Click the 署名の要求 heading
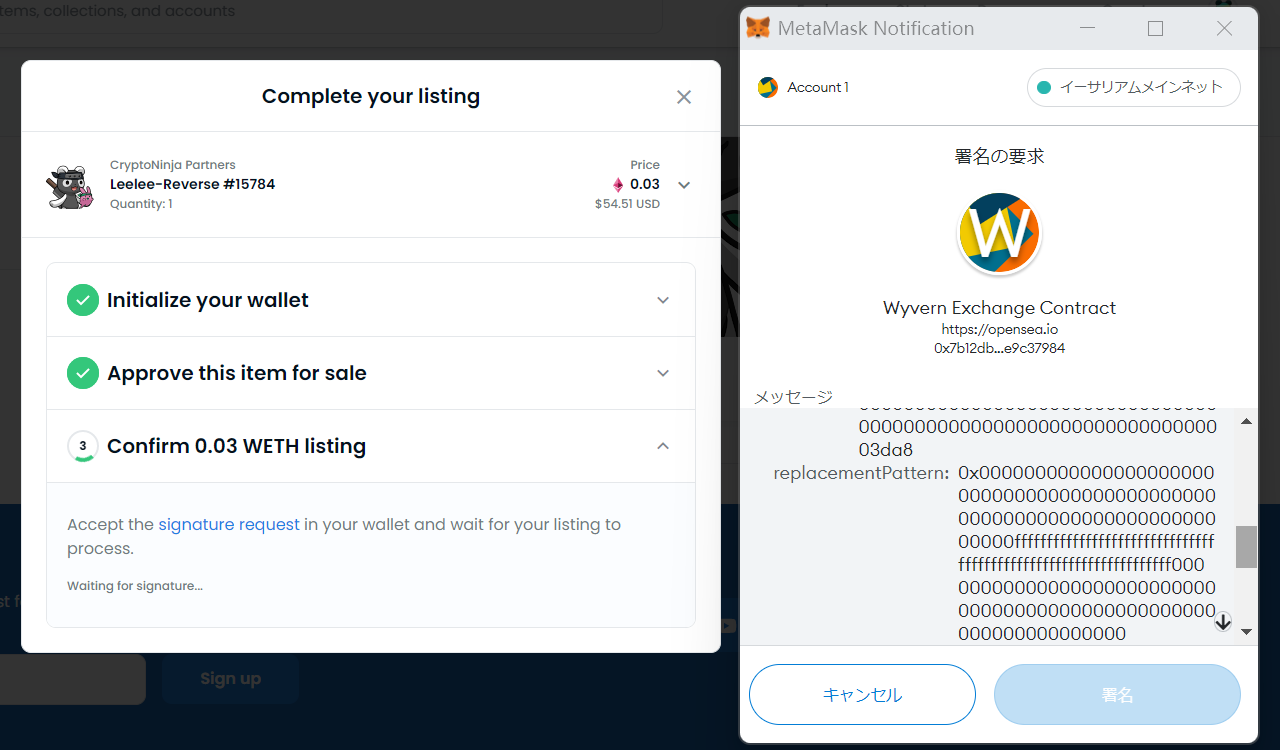This screenshot has height=750, width=1280. (x=999, y=157)
